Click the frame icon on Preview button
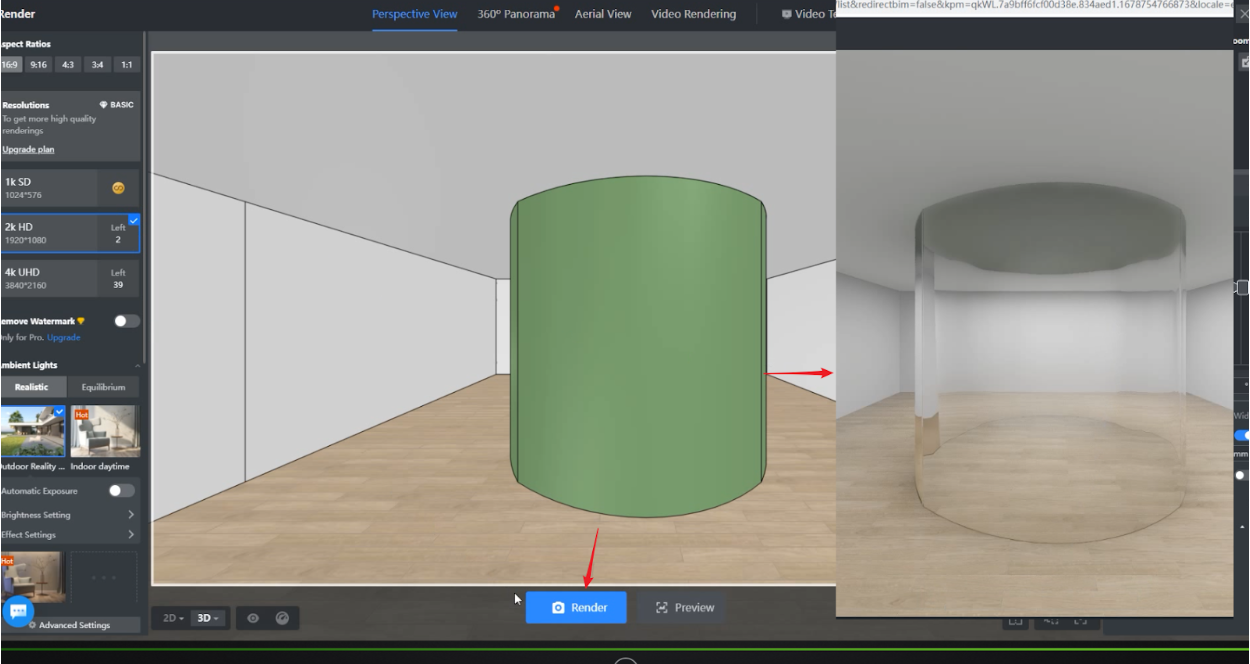This screenshot has width=1250, height=664. pos(661,607)
